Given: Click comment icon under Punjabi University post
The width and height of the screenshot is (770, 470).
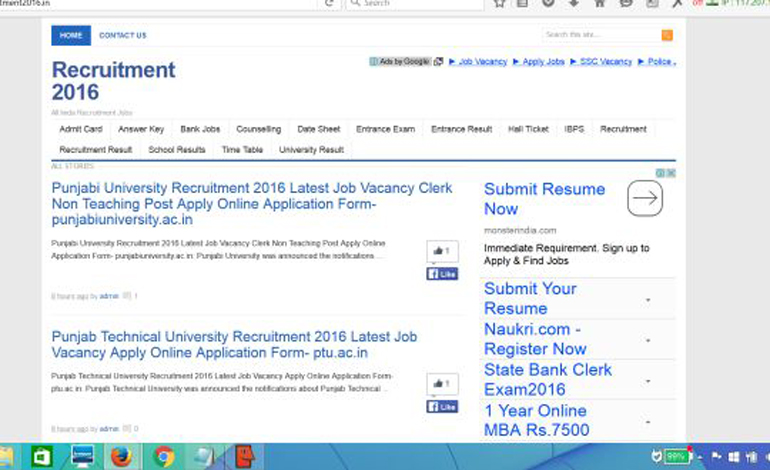Looking at the screenshot, I should point(127,296).
